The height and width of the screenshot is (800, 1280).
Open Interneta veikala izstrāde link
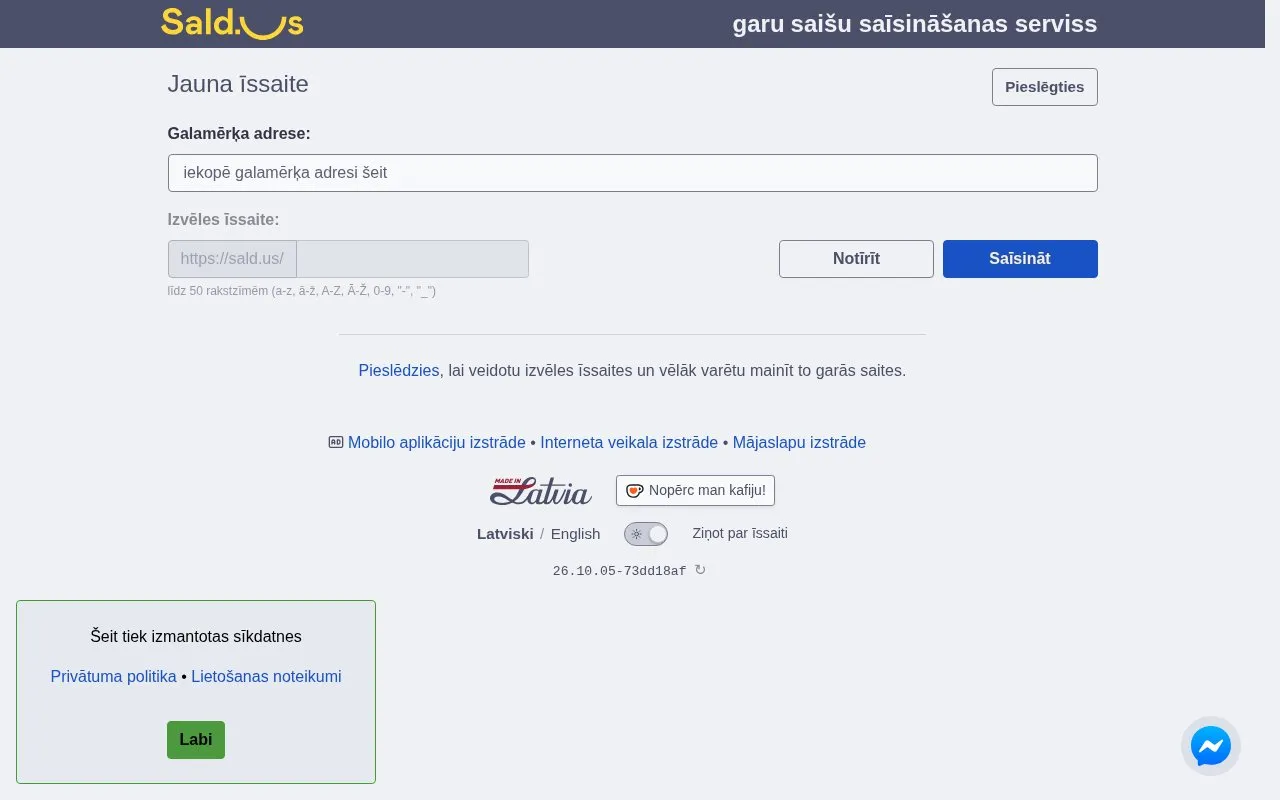[629, 442]
